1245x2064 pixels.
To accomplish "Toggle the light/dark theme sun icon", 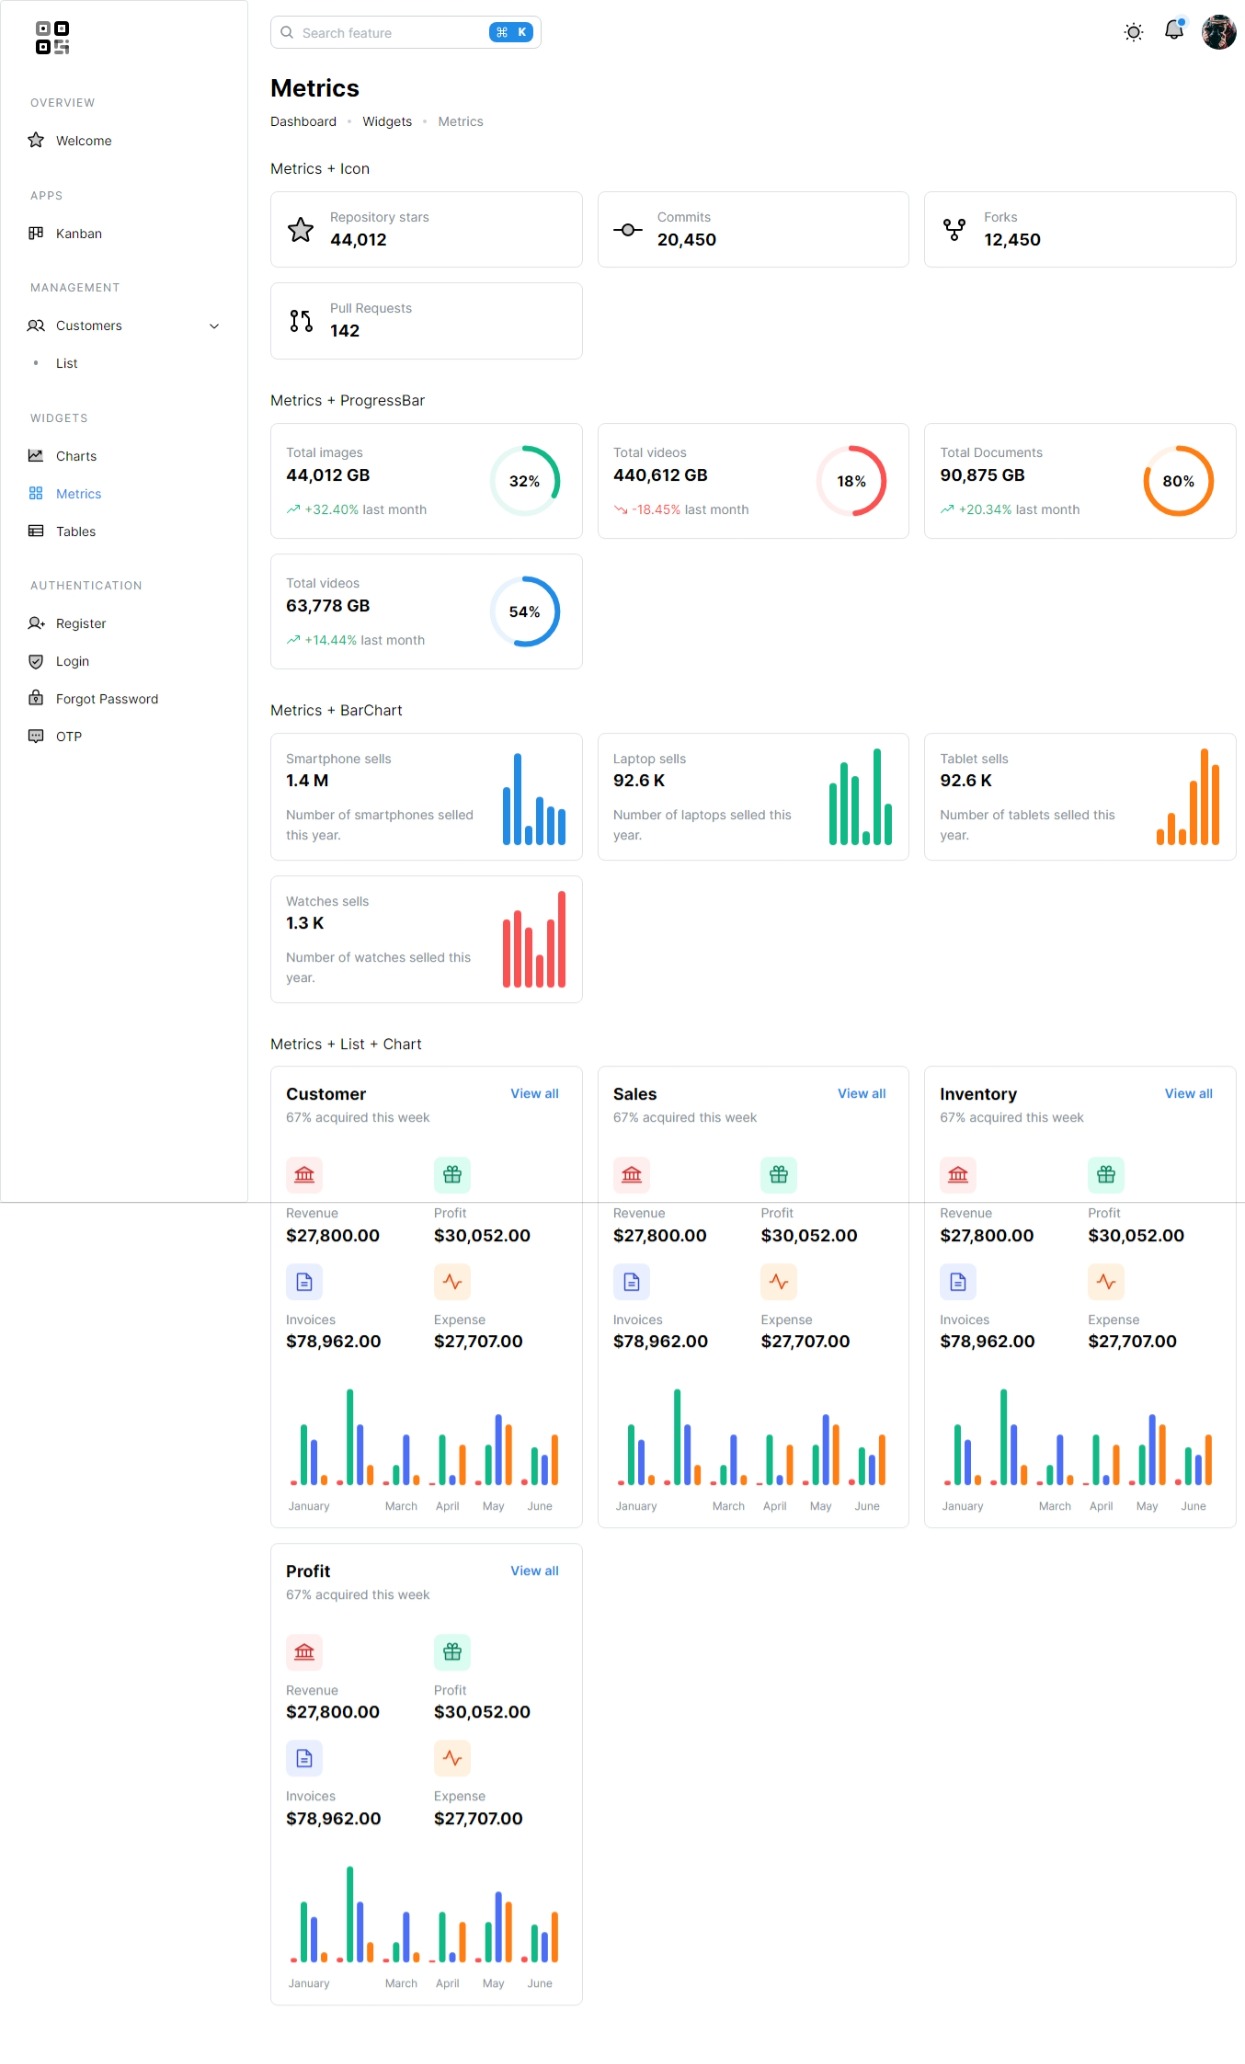I will coord(1133,32).
